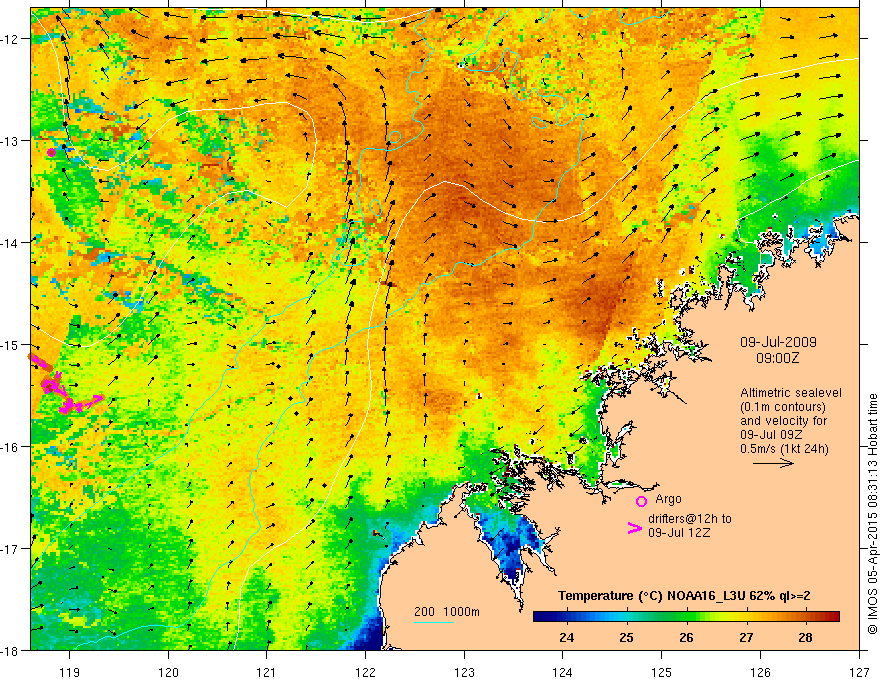Click the IMOS copyright timestamp text

coord(872,514)
